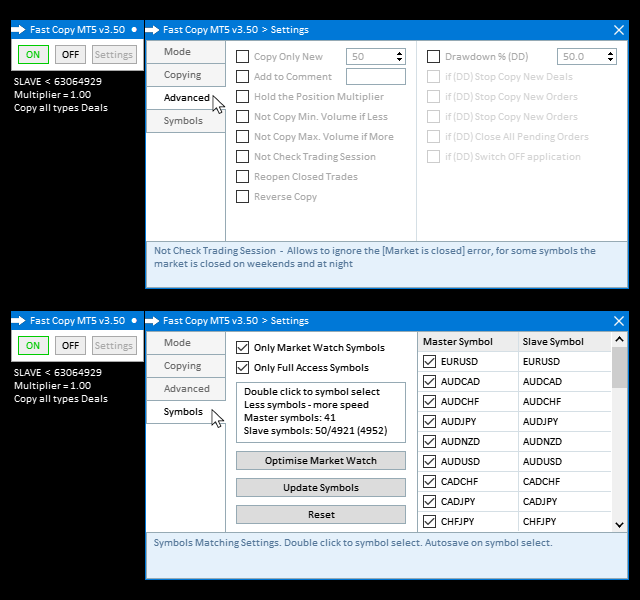Enable Reverse Copy option

coord(242,197)
